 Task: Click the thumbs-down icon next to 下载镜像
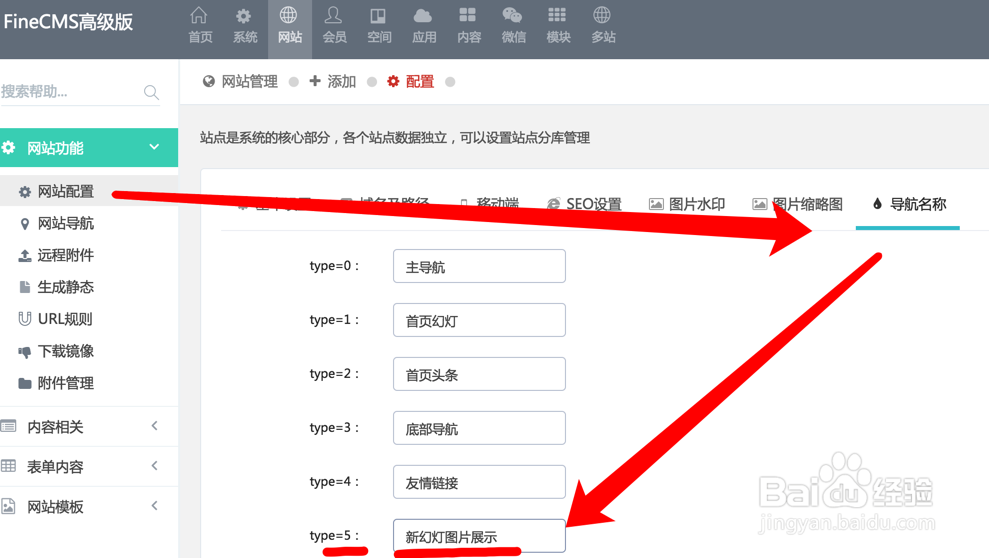click(25, 352)
